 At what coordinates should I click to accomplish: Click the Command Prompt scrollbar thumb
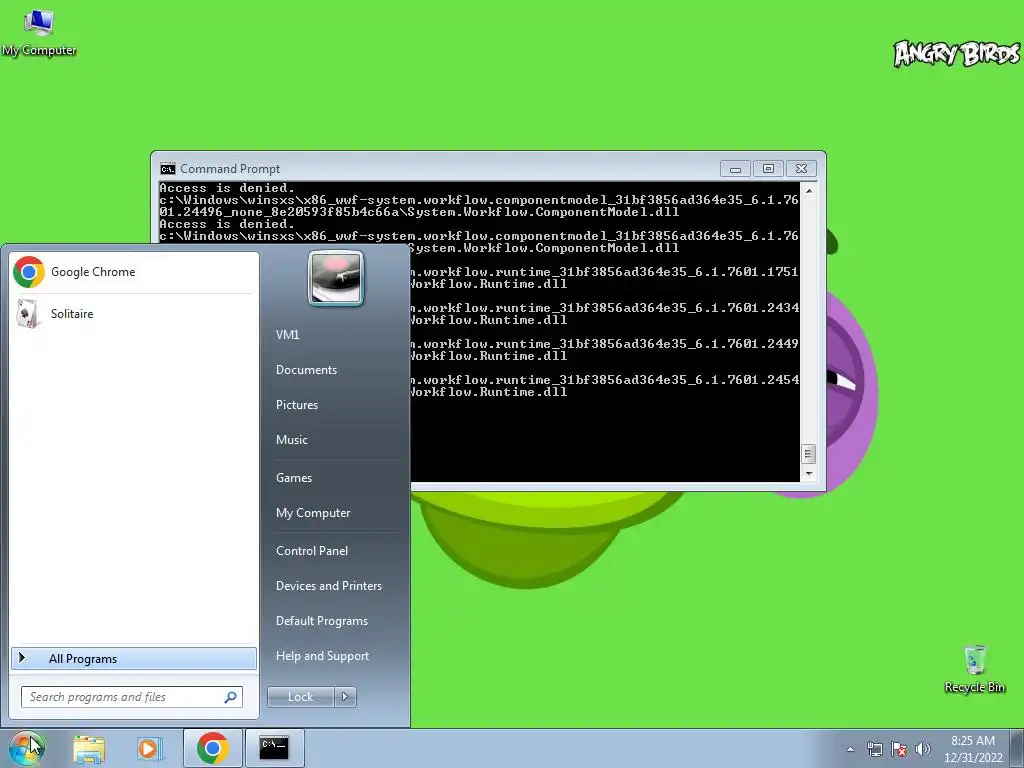808,453
